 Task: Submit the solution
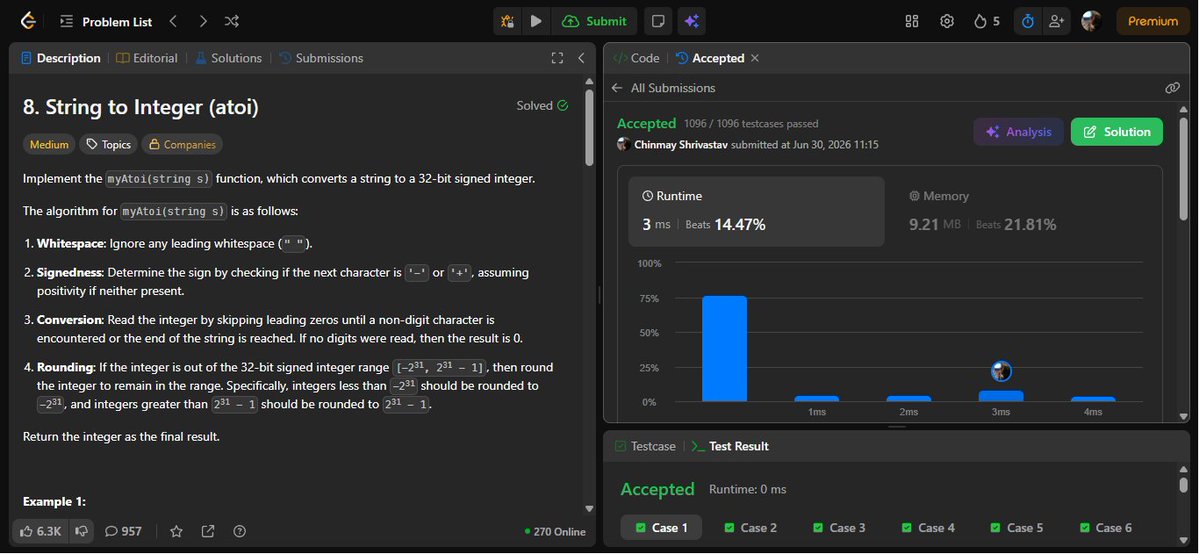594,21
